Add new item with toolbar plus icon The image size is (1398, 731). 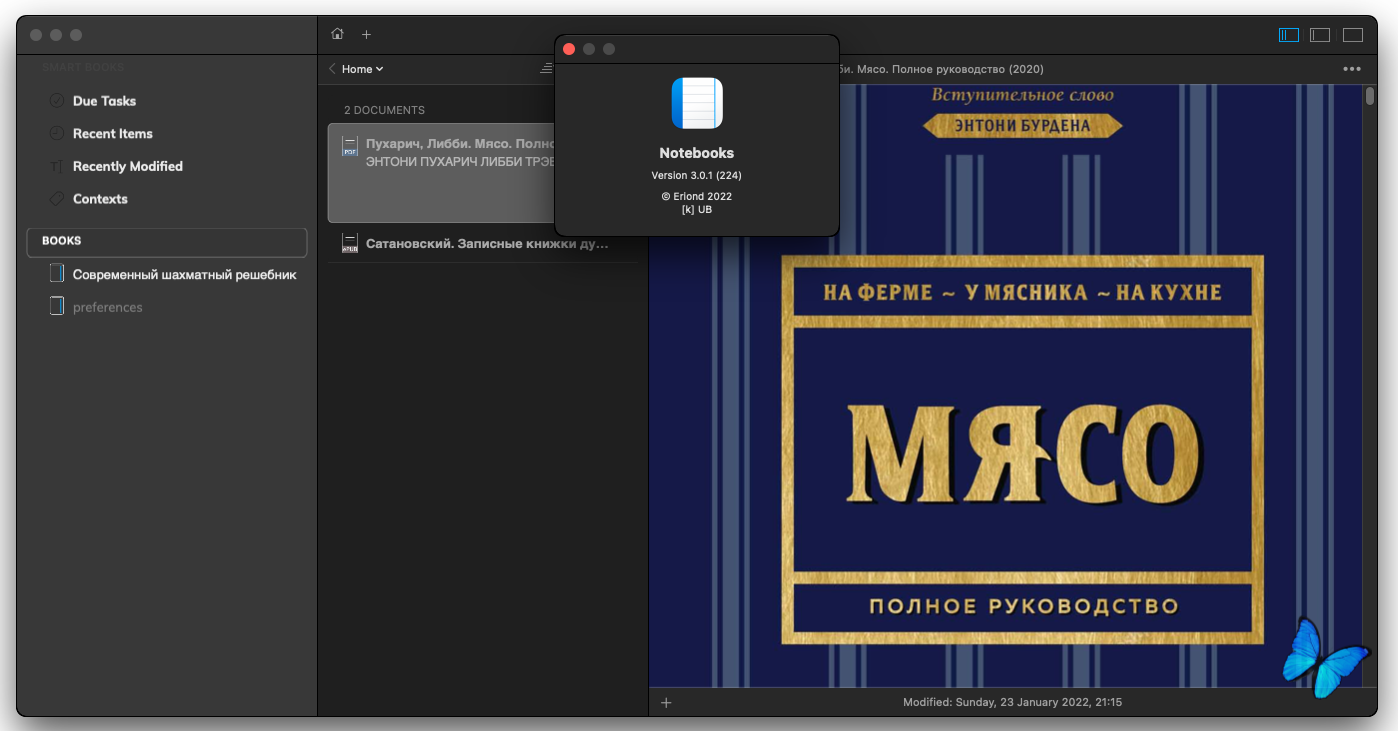pos(366,34)
